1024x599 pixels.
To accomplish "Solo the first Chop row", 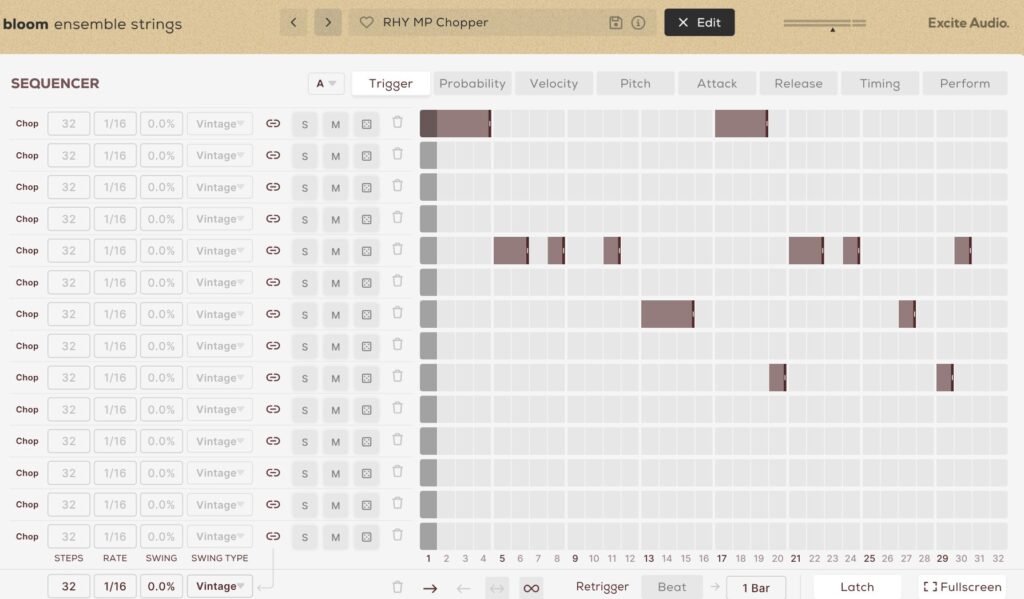I will point(305,124).
